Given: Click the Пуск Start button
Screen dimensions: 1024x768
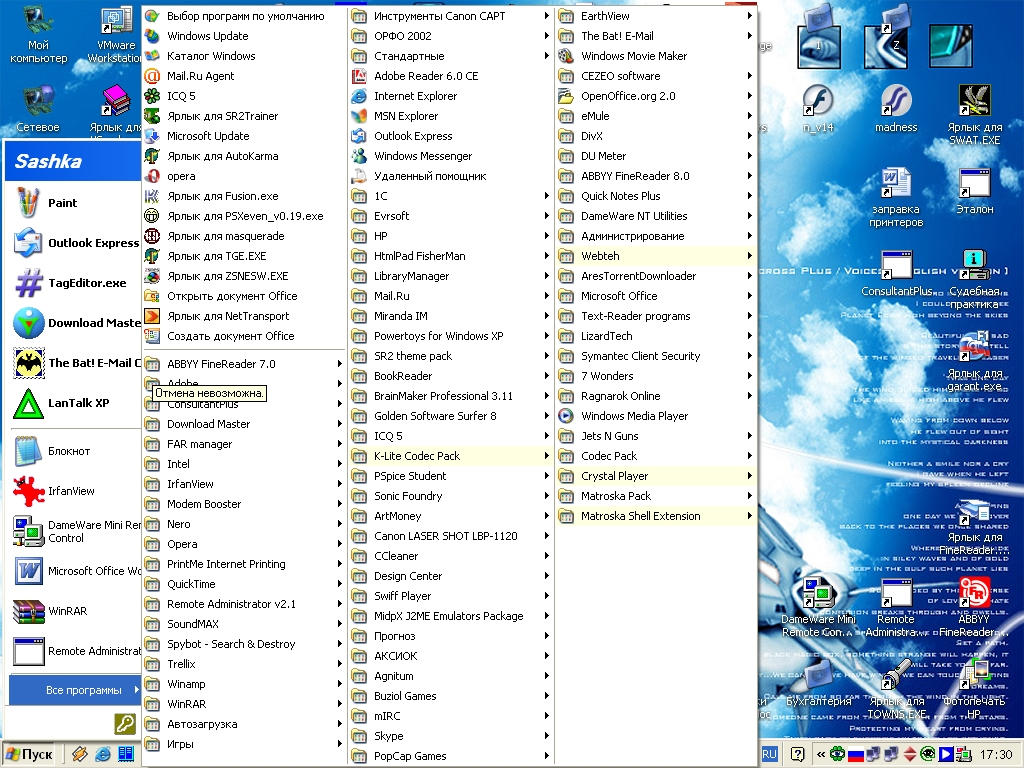Looking at the screenshot, I should (29, 754).
